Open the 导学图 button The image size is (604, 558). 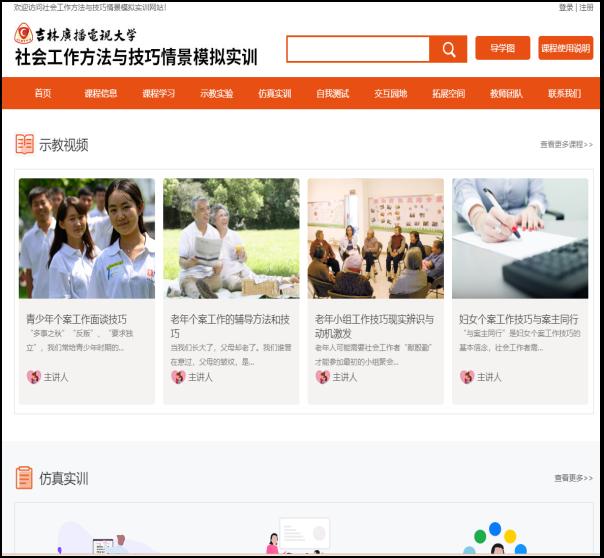(x=502, y=48)
